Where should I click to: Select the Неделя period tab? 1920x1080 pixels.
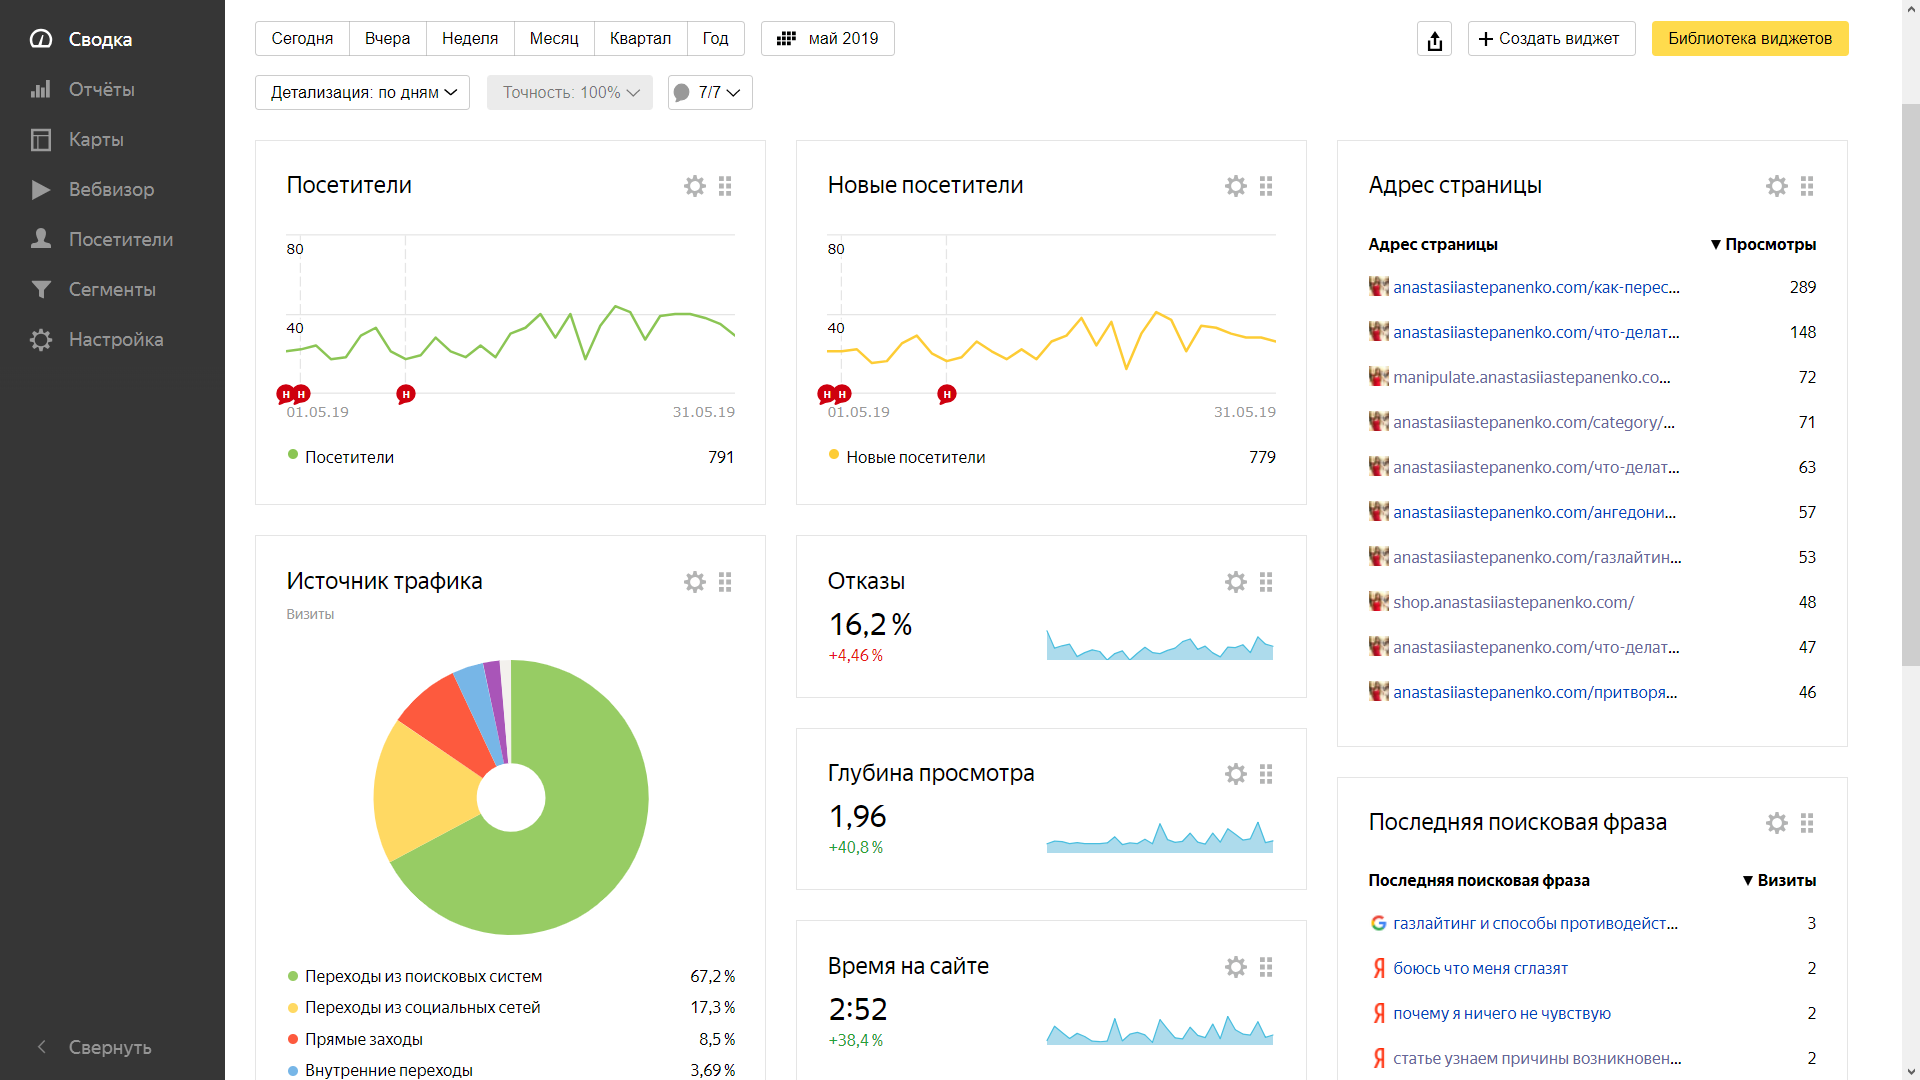click(469, 39)
